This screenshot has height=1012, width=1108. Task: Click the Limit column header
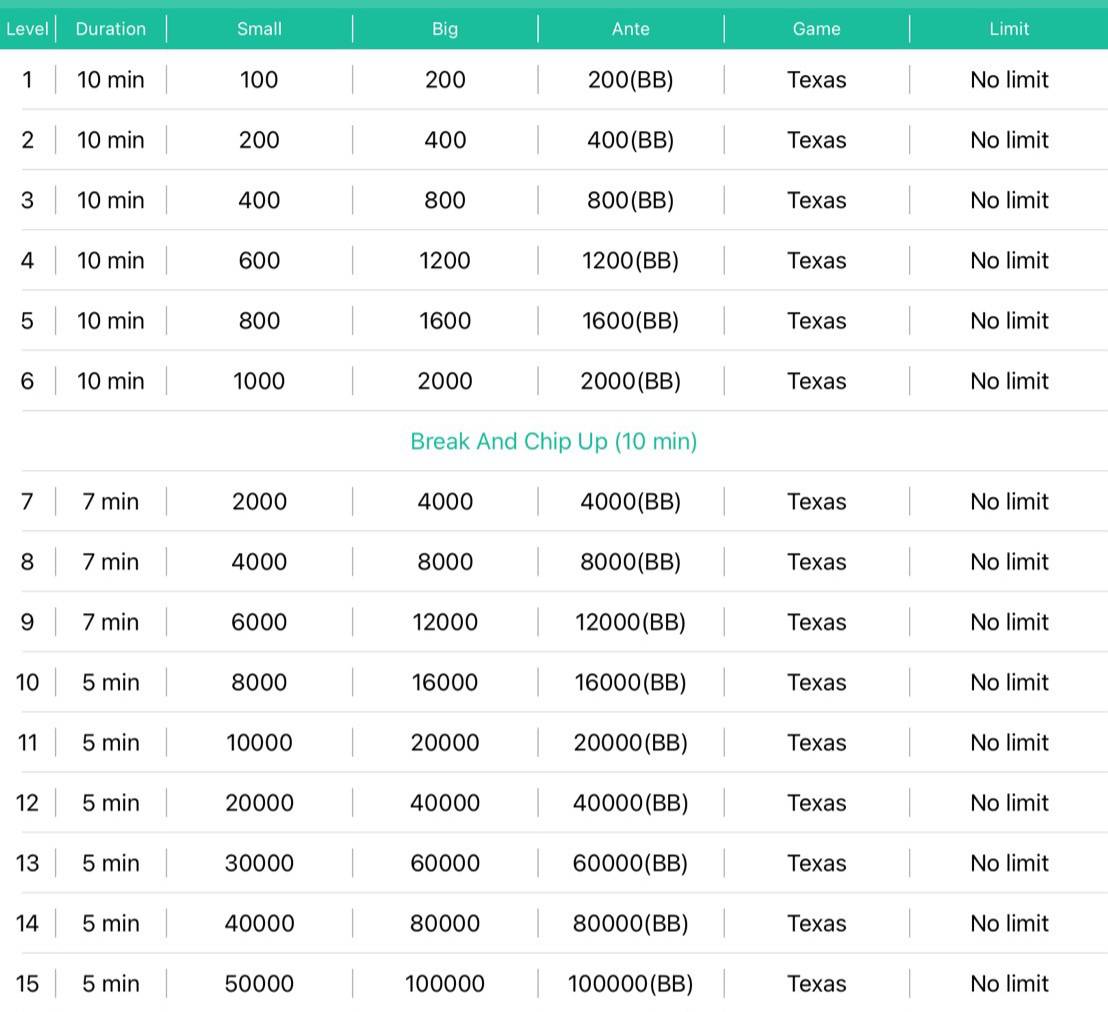[x=1009, y=29]
